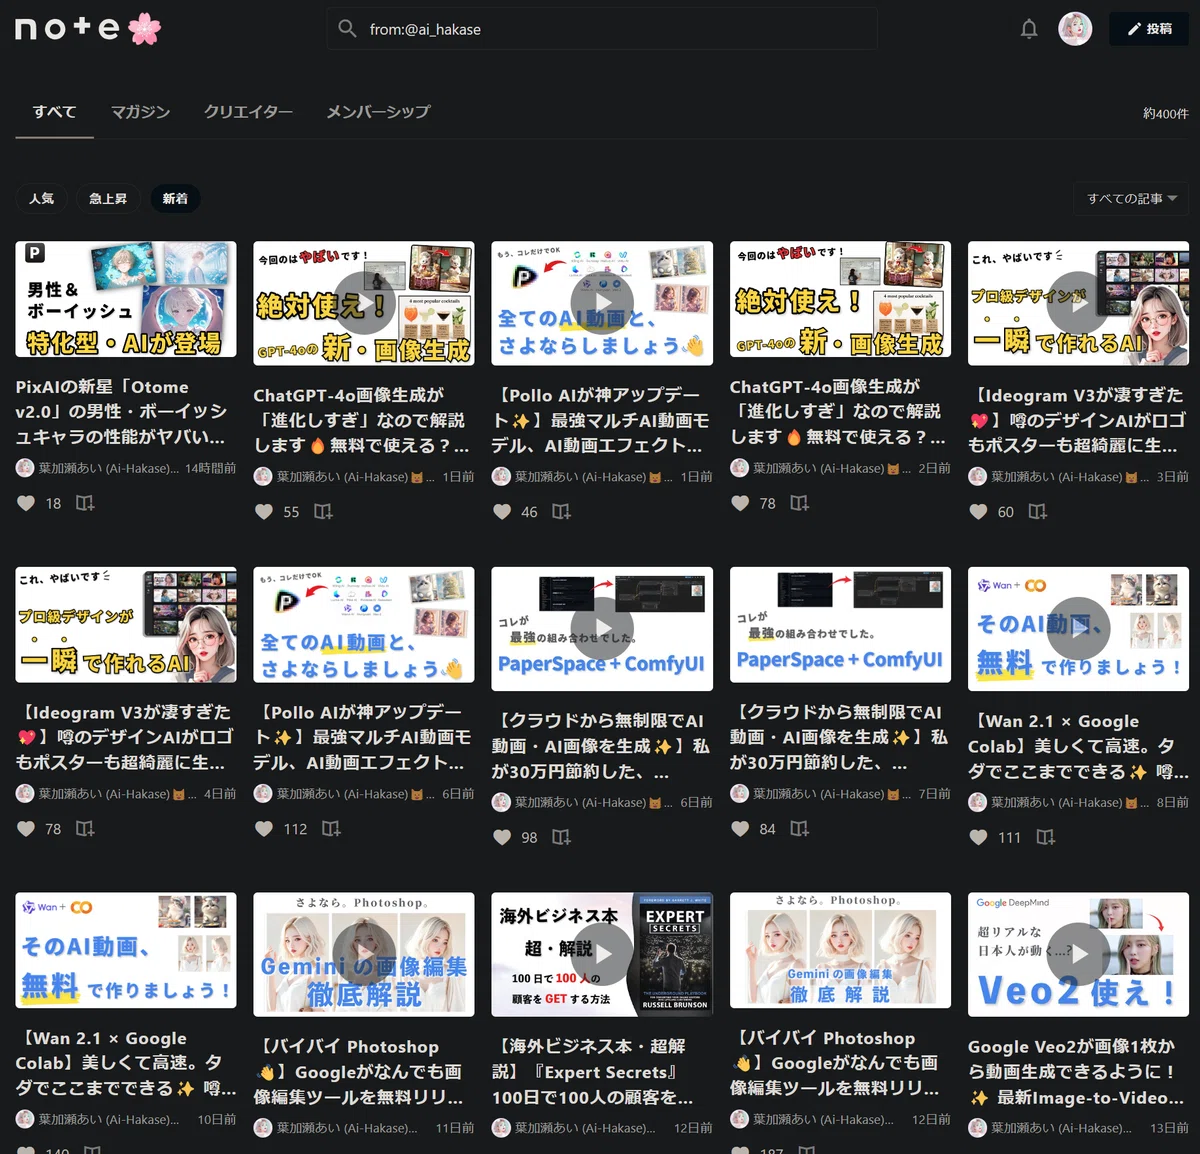
Task: Focus the search field containing from:@ai_hakase
Action: pos(602,29)
